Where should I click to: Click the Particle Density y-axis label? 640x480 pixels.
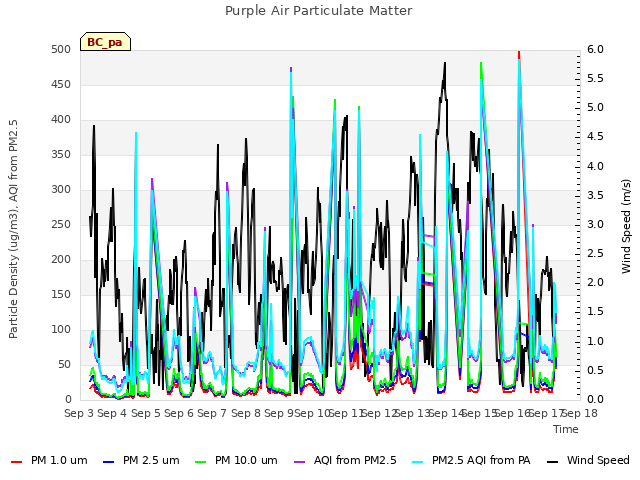coord(13,229)
